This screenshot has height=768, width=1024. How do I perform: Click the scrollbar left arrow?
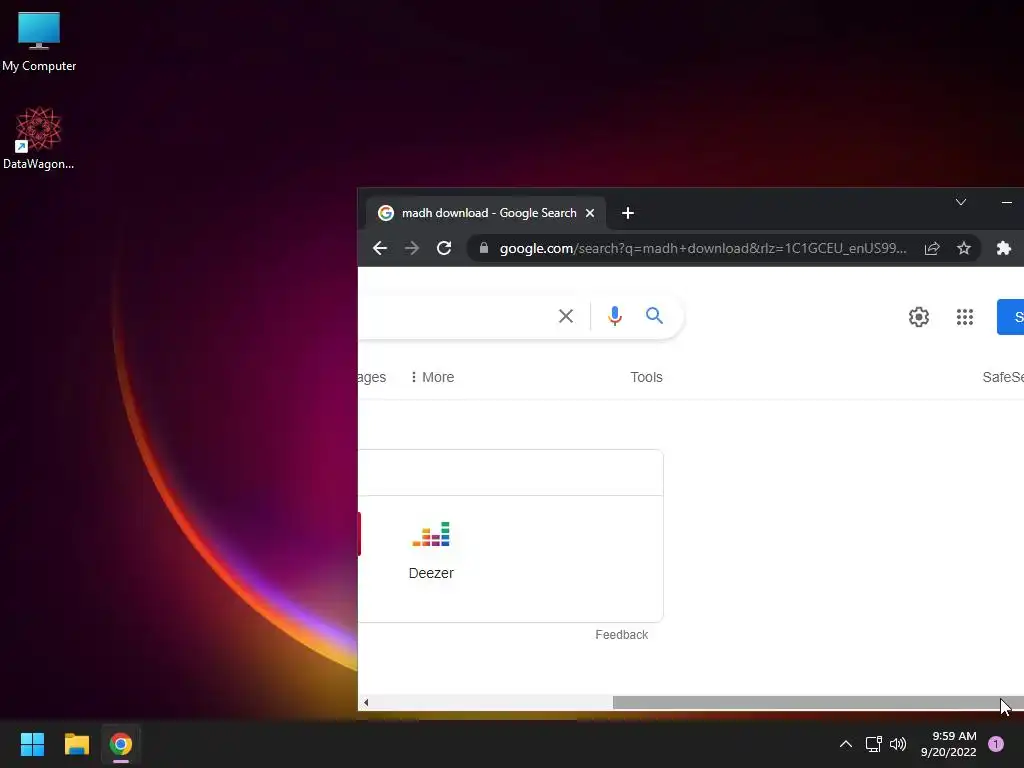[366, 702]
